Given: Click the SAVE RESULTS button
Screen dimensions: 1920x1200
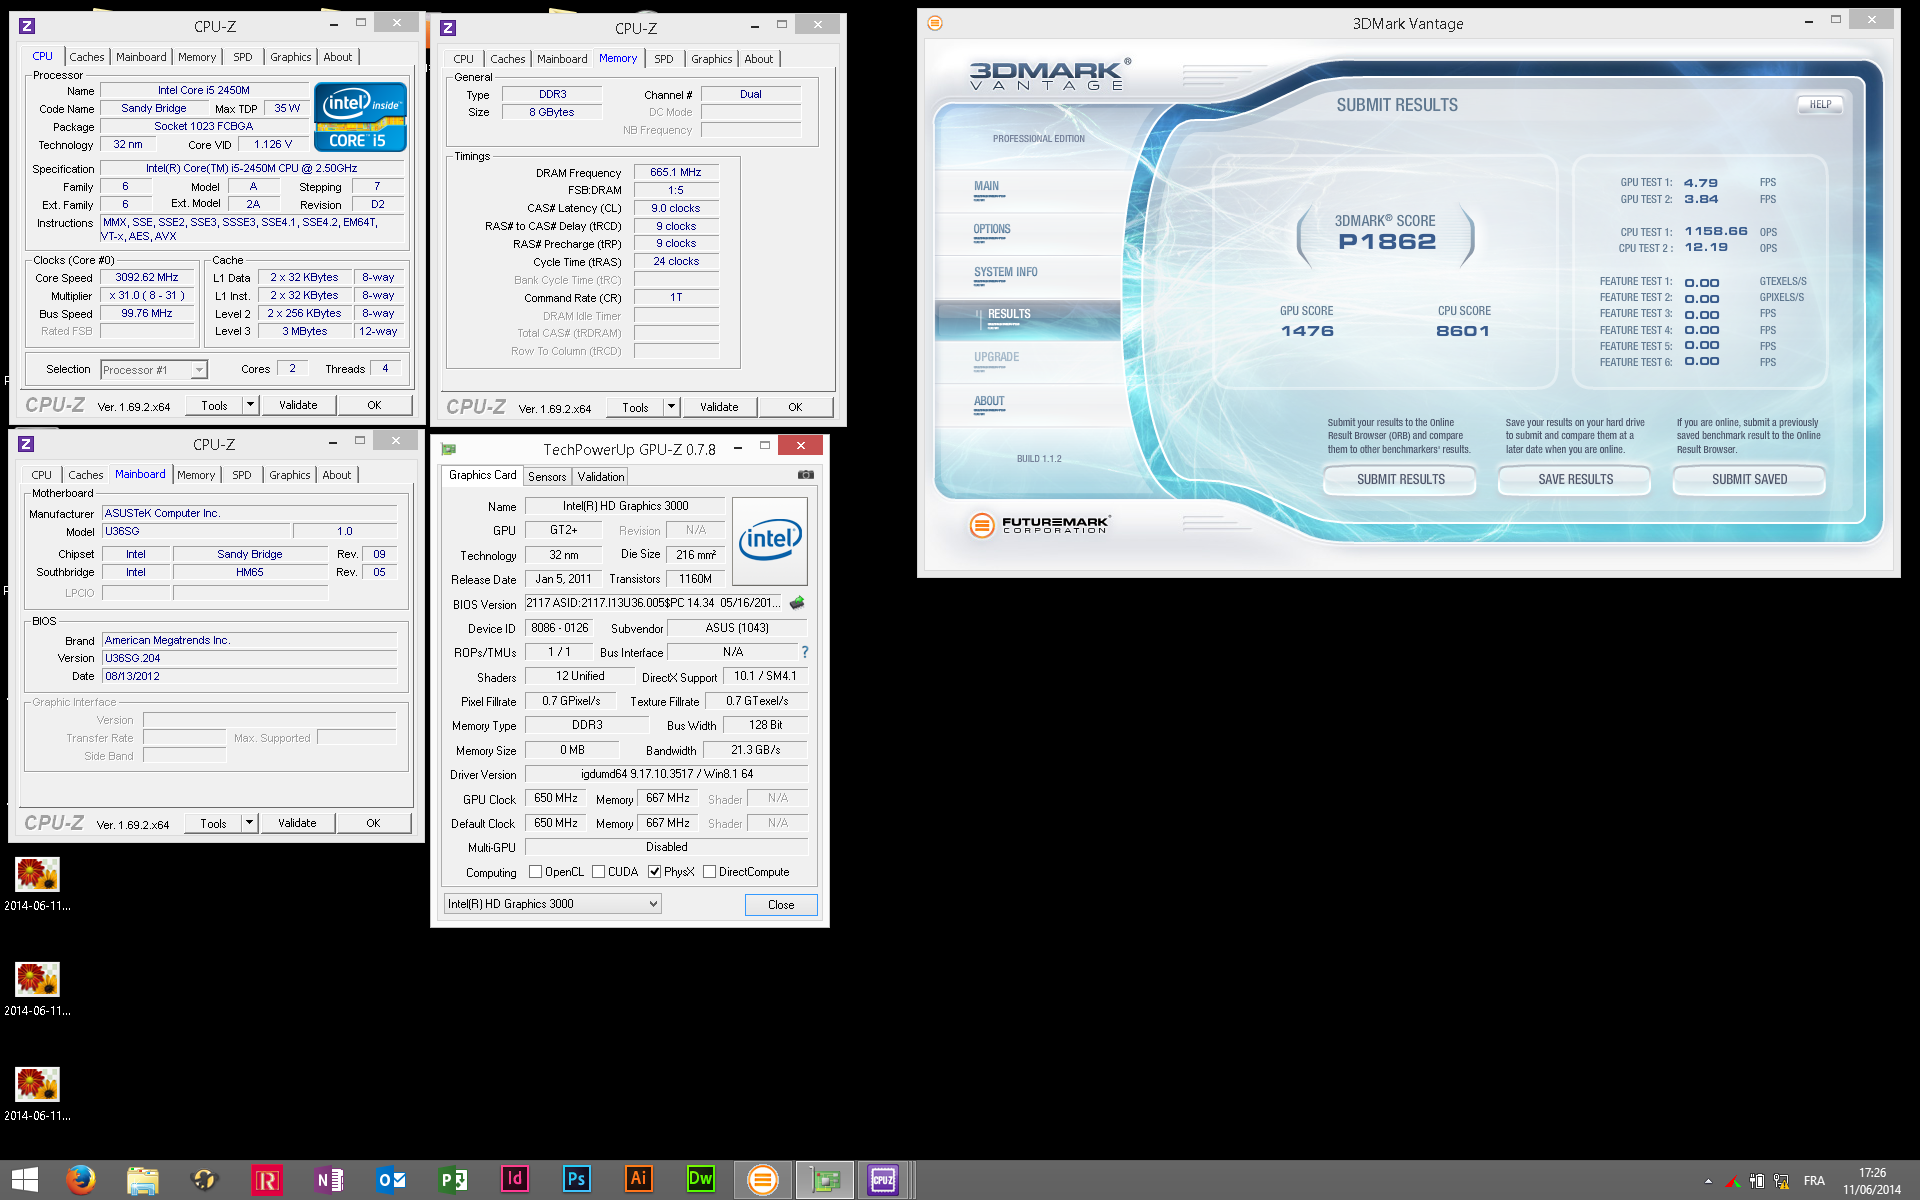Looking at the screenshot, I should coord(1575,480).
